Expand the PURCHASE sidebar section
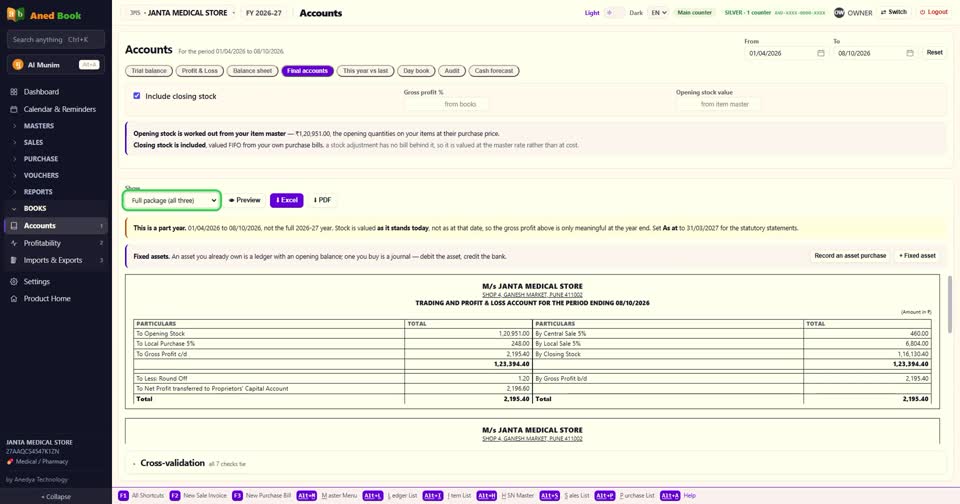 55,159
